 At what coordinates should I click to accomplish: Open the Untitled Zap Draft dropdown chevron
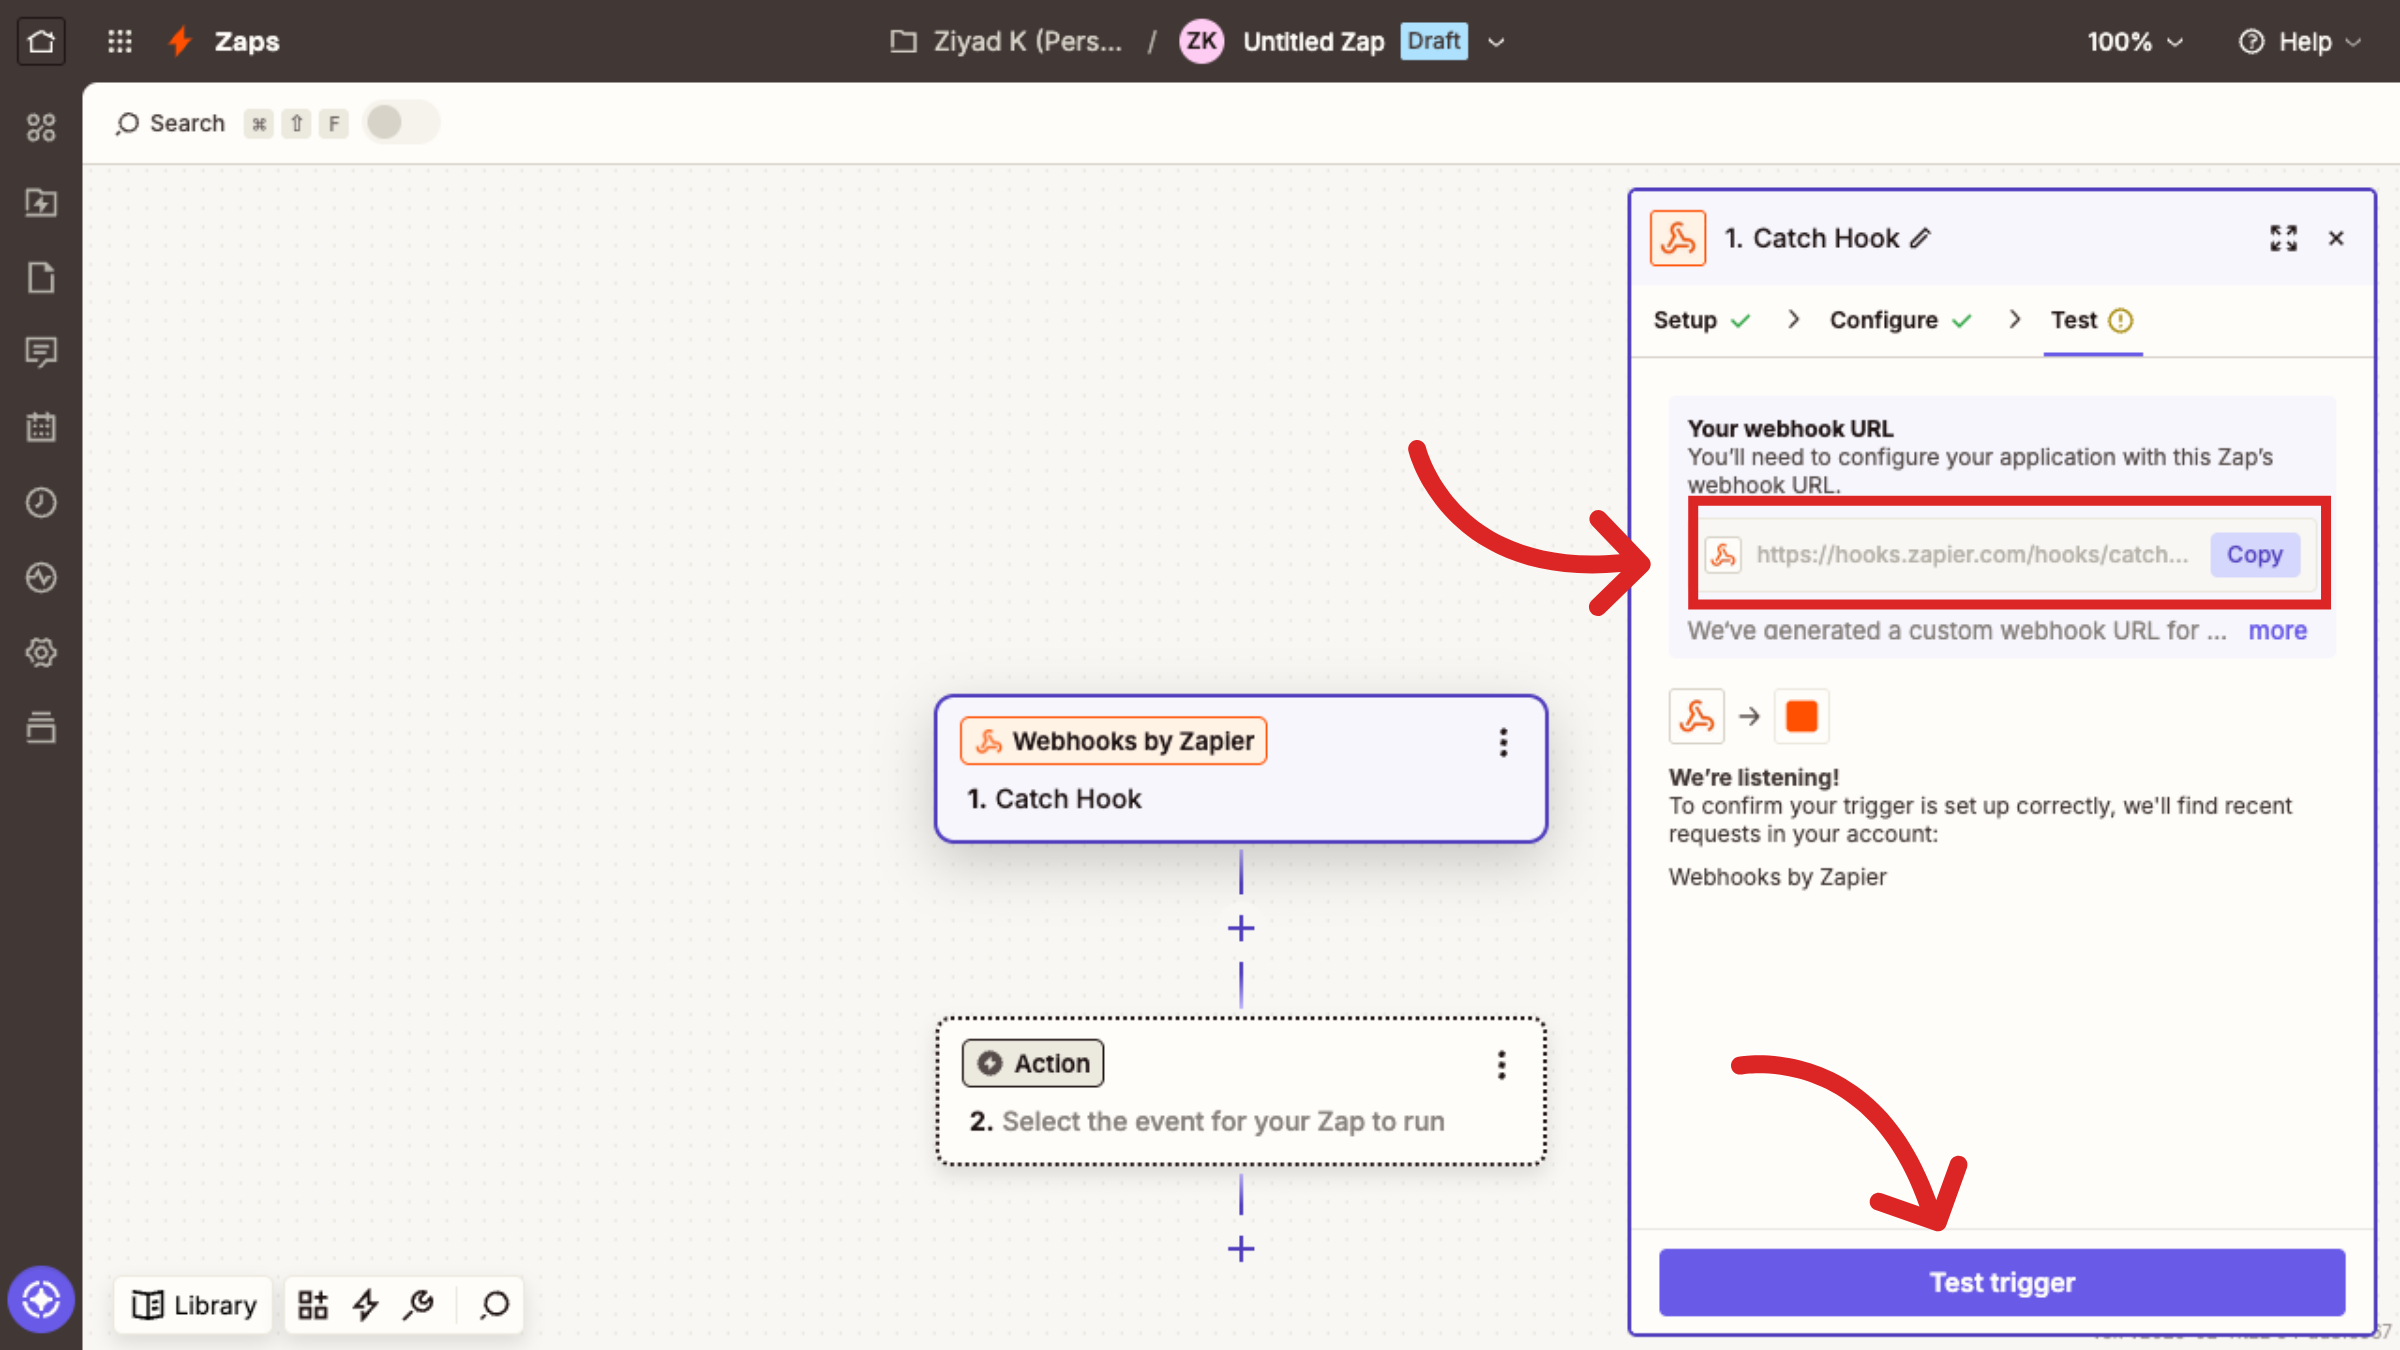pos(1496,42)
